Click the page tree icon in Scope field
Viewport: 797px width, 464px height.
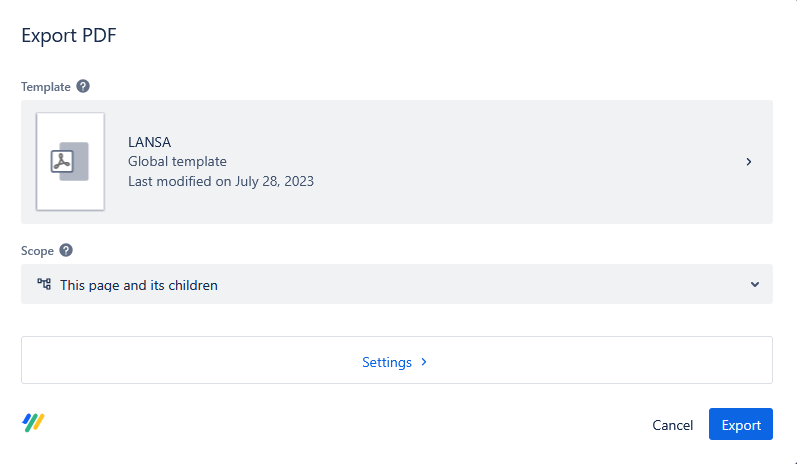(x=44, y=284)
